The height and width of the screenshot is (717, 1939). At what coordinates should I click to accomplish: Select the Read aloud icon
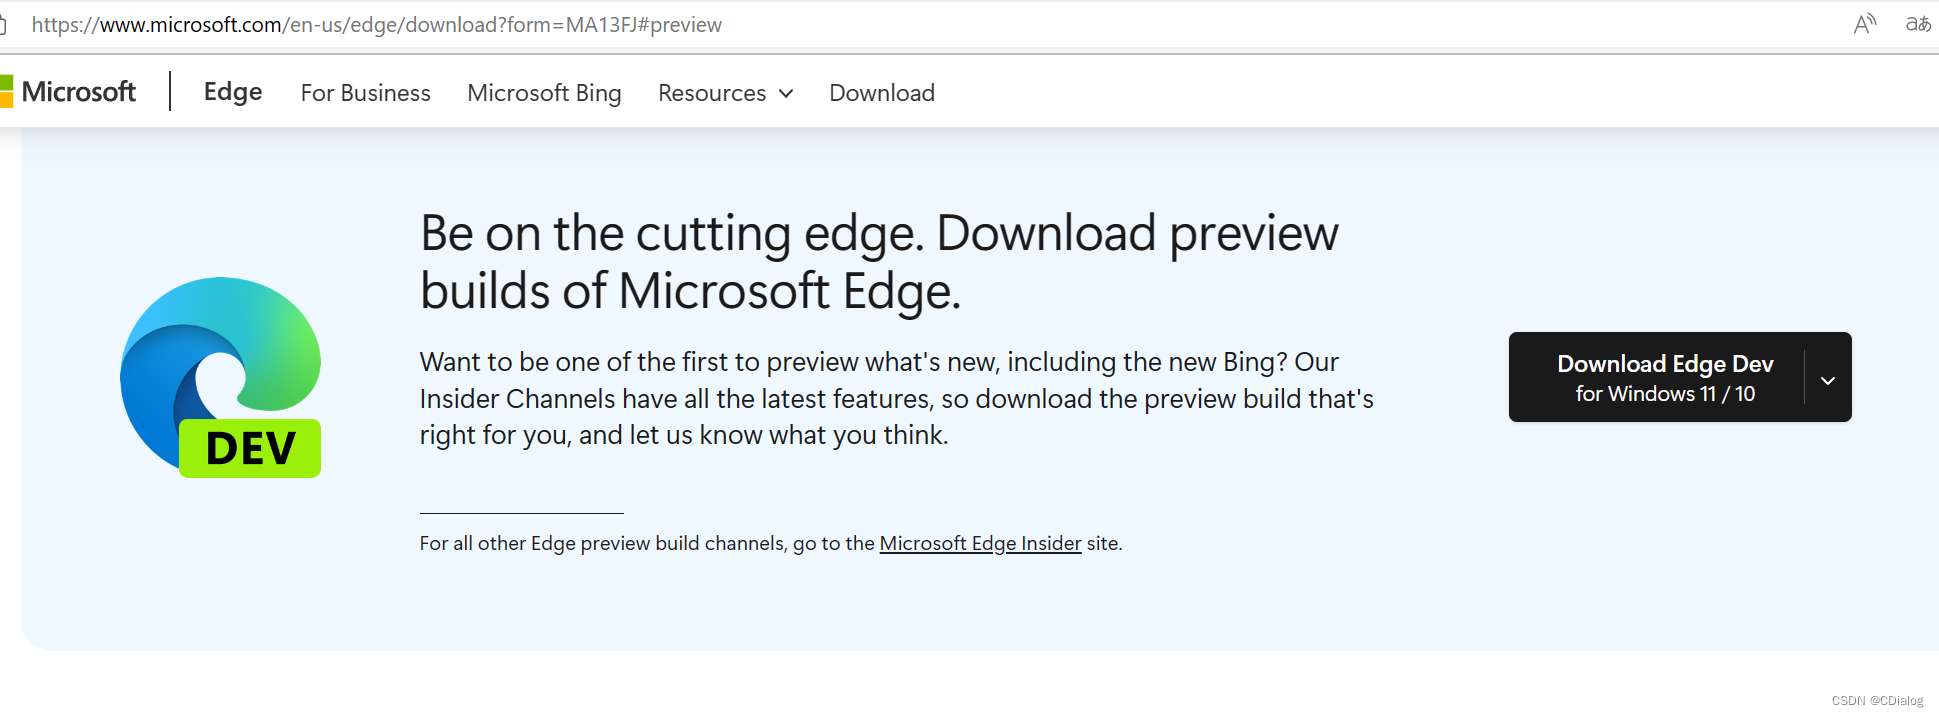[x=1864, y=23]
